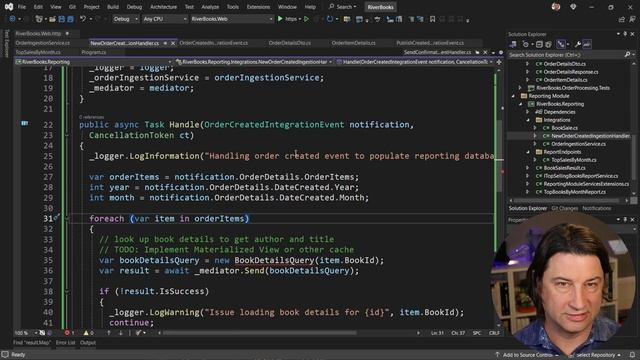
Task: Click the user profile avatar in the title bar
Action: pyautogui.click(x=556, y=7)
